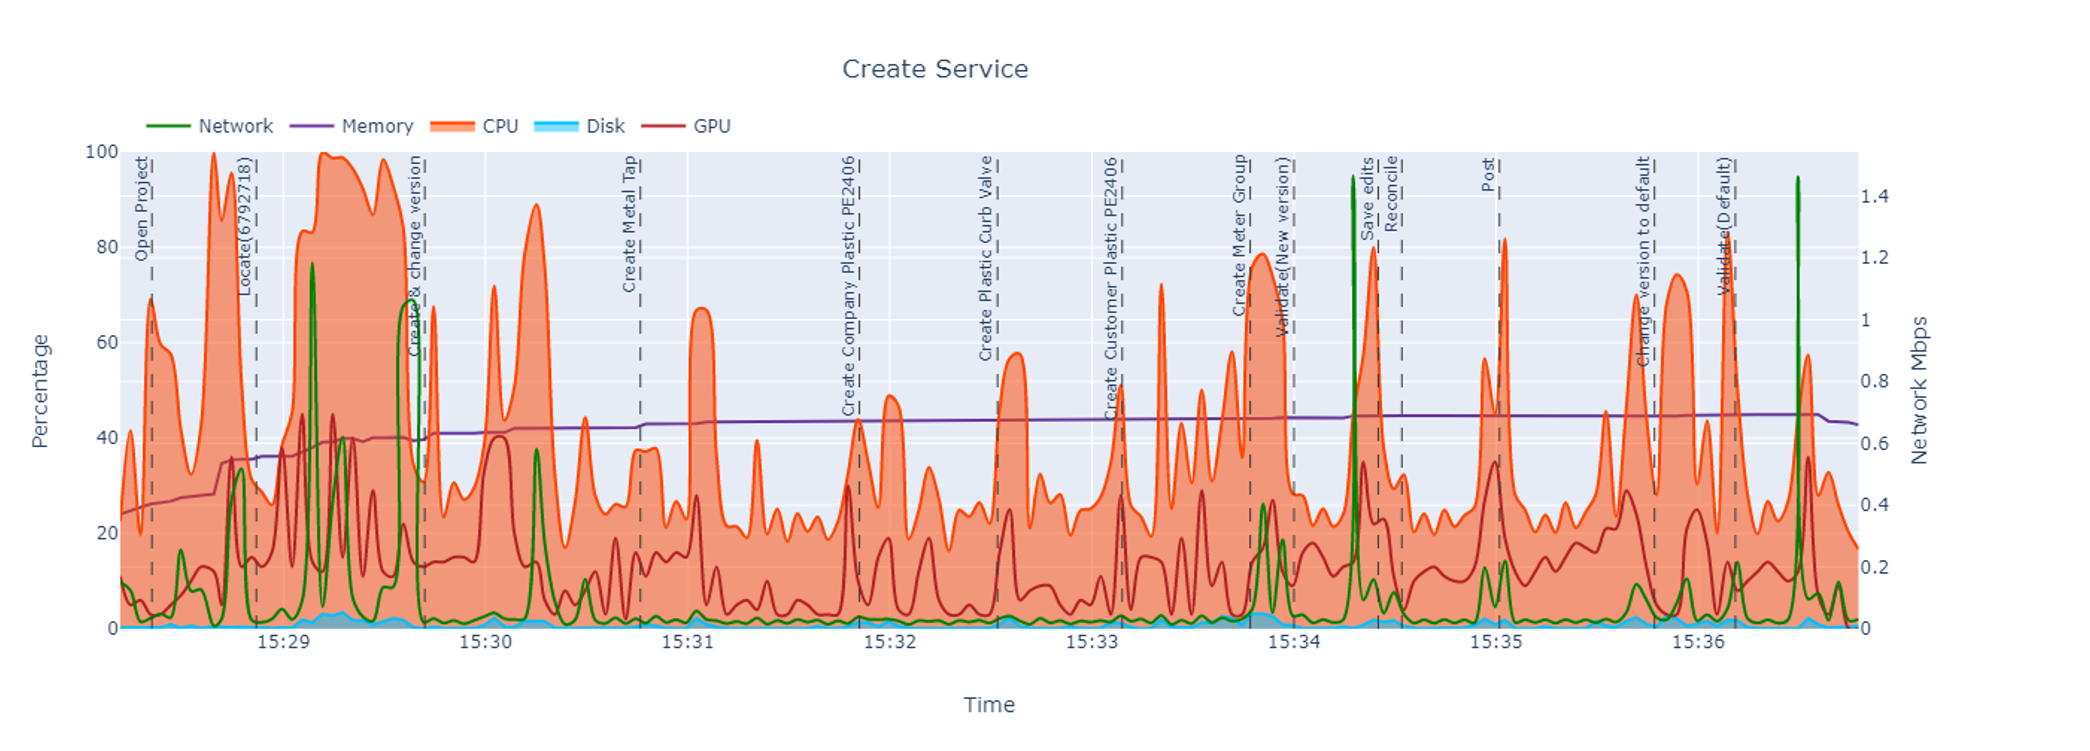Click the orange CPU legend swatch

(x=452, y=126)
